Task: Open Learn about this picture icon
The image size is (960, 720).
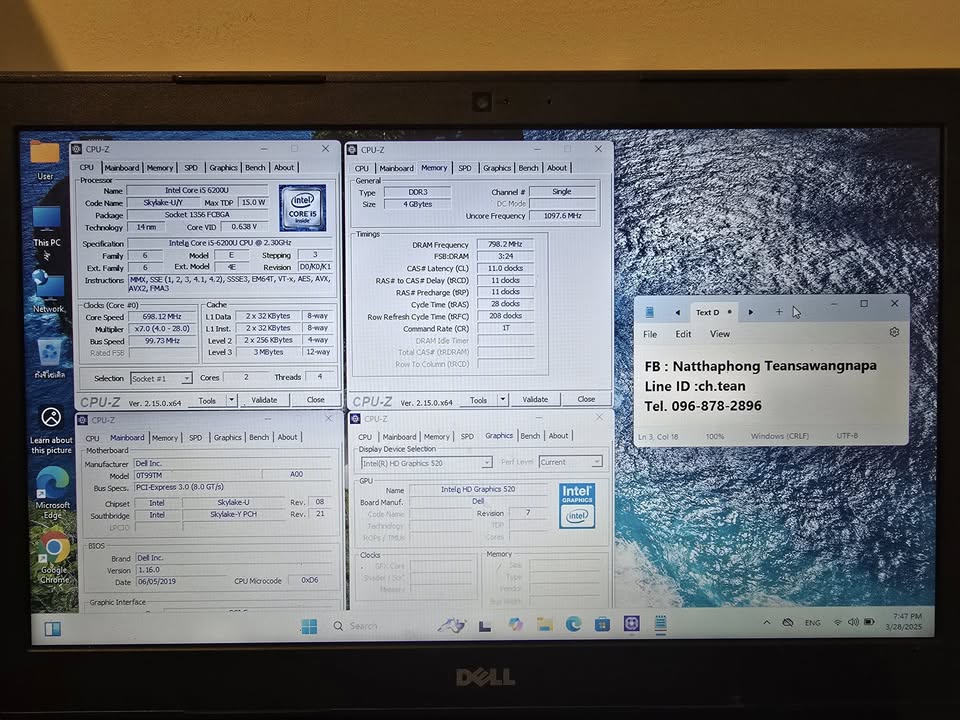Action: point(51,430)
